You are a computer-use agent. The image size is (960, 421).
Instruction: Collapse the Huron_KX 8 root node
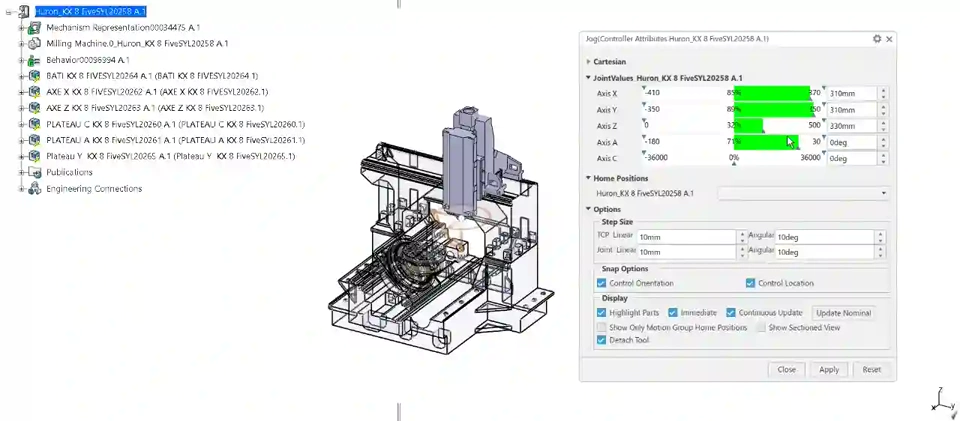[x=9, y=12]
